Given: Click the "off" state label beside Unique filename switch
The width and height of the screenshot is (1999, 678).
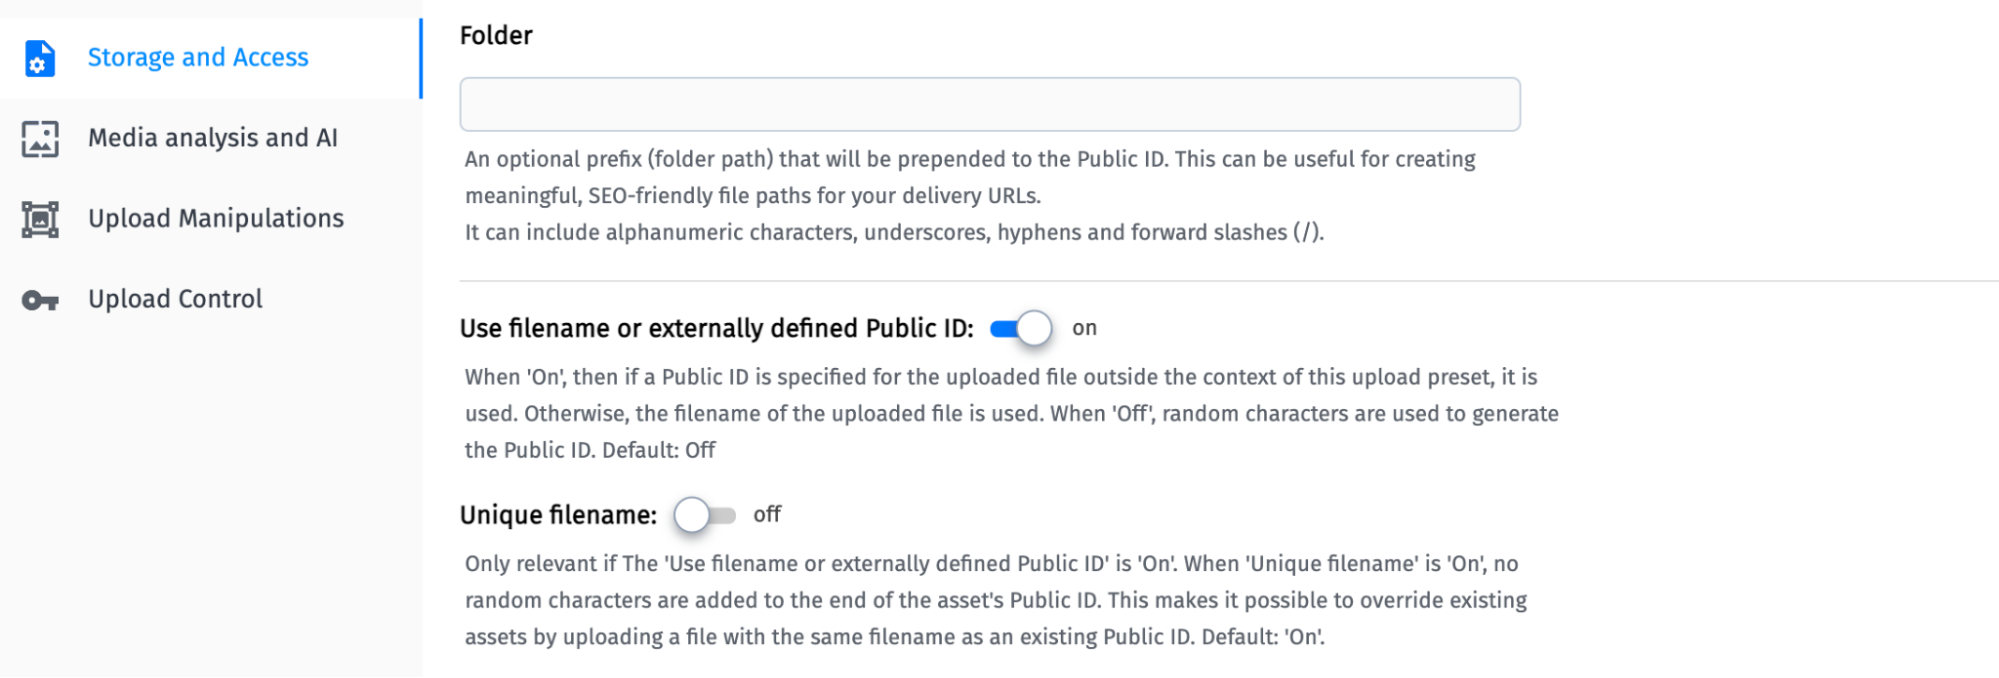Looking at the screenshot, I should (767, 514).
